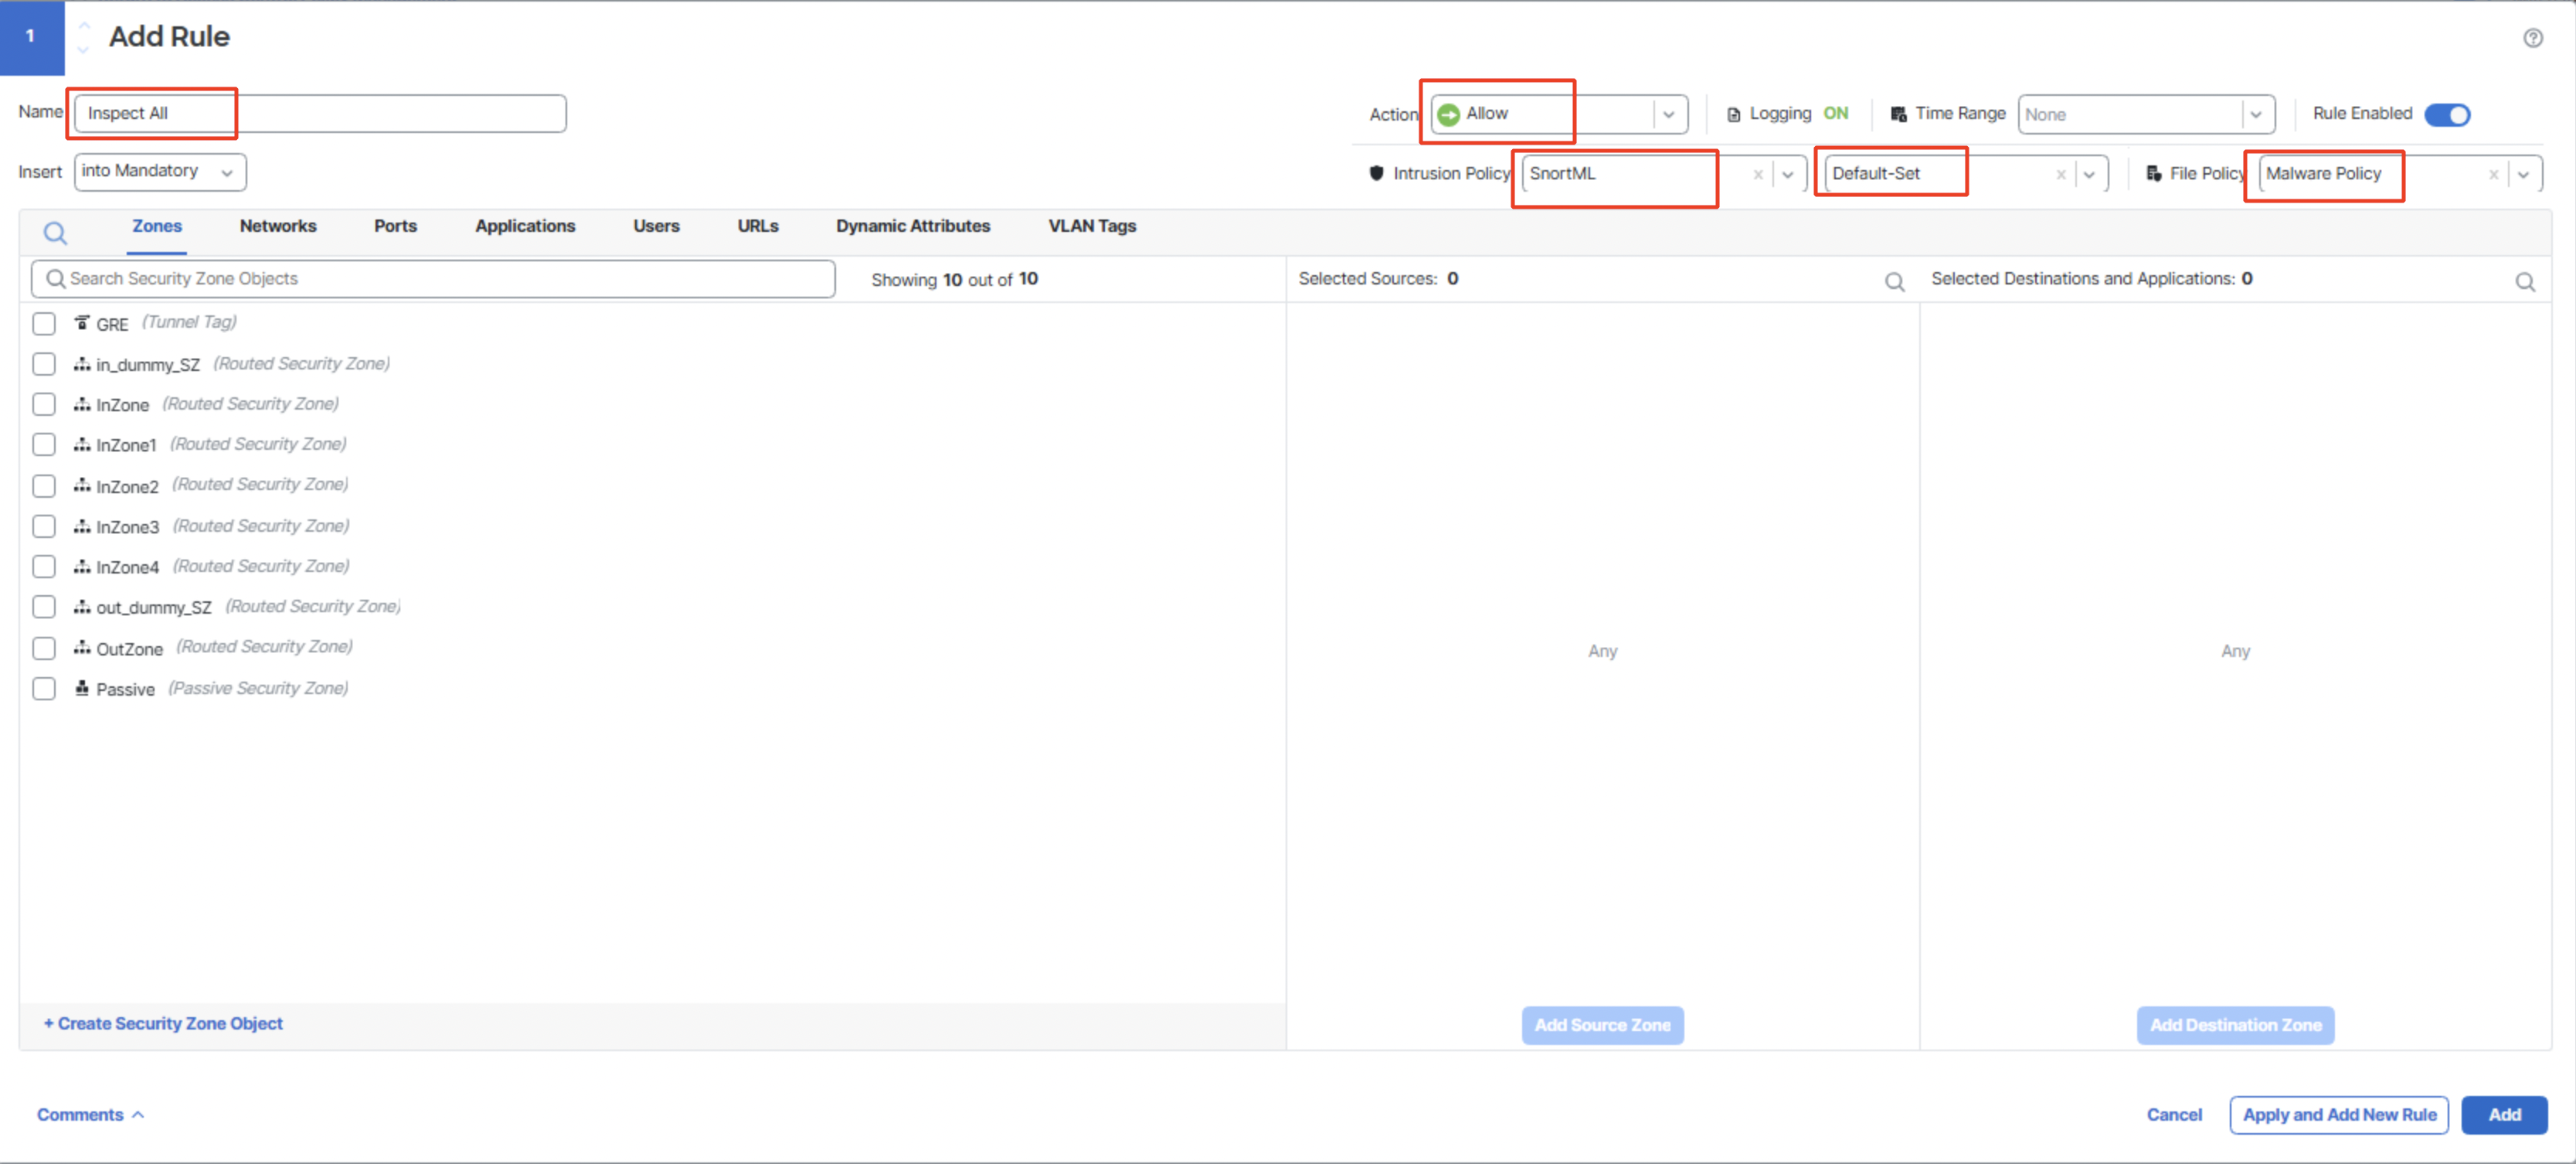Expand the Insert into Mandatory dropdown
Viewport: 2576px width, 1164px height.
click(160, 171)
